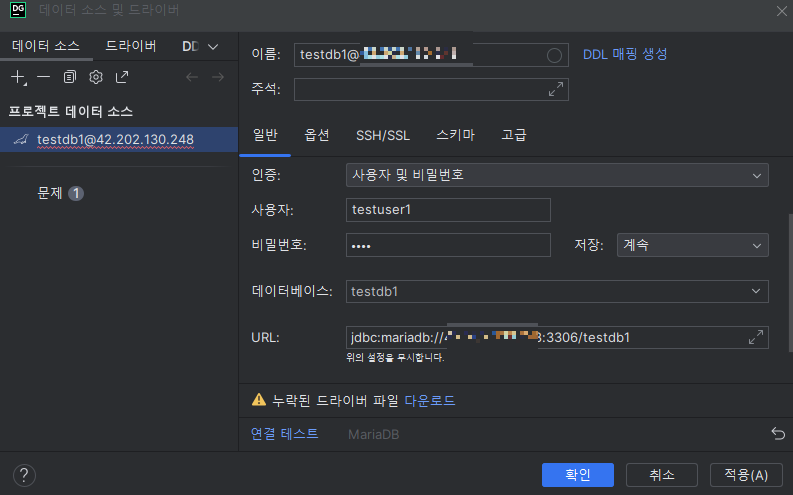Click the yellow warning triangle icon
This screenshot has width=793, height=495.
coord(259,400)
